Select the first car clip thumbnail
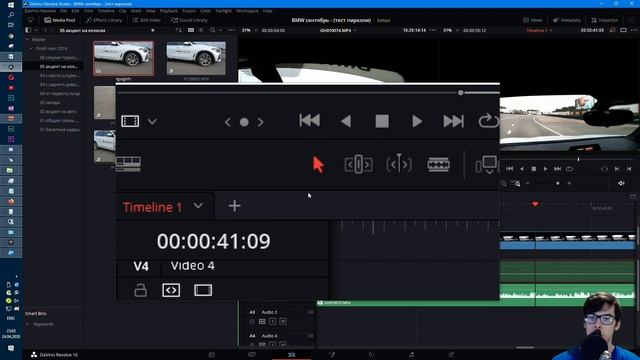Screen dimensions: 640x360 (124, 58)
